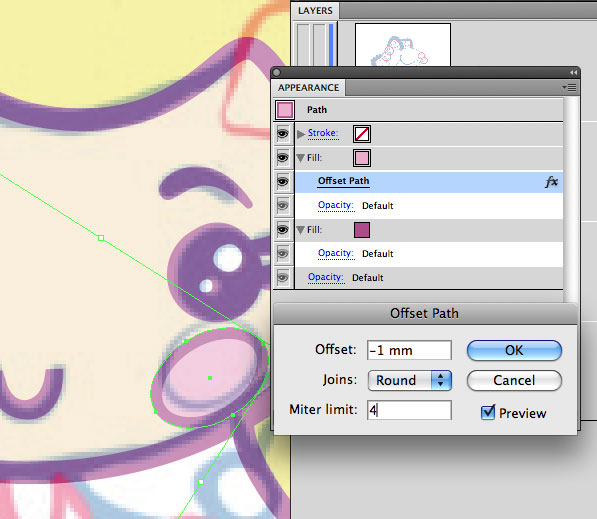The height and width of the screenshot is (519, 597).
Task: Open the Appearance panel flyout menu icon
Action: pos(570,88)
